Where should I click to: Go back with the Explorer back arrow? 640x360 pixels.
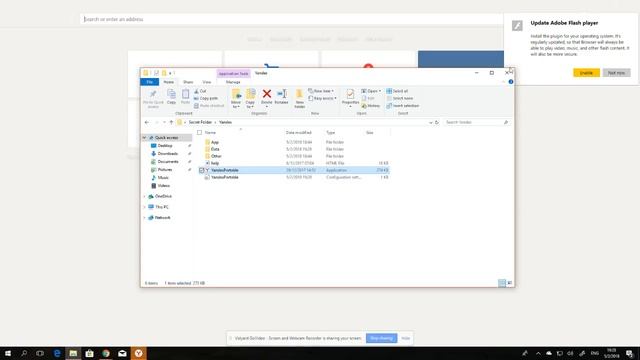pos(147,122)
